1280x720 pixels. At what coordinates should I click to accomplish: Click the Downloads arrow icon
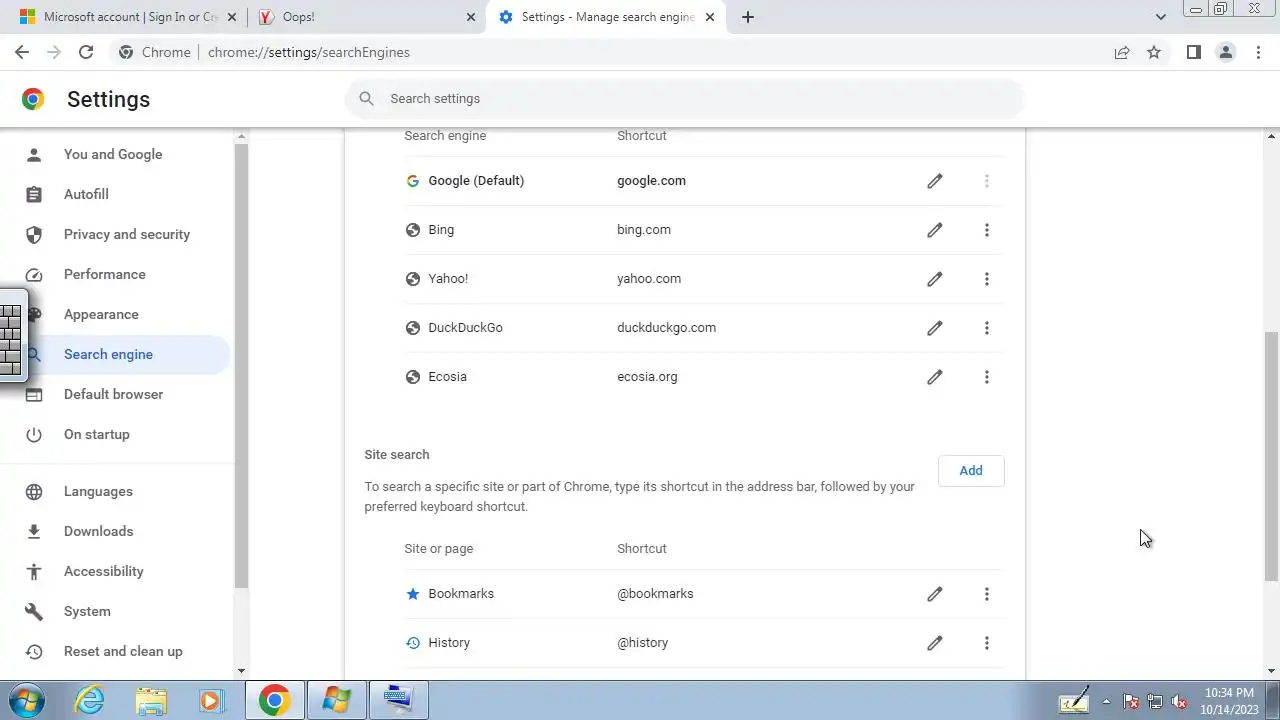(x=34, y=531)
